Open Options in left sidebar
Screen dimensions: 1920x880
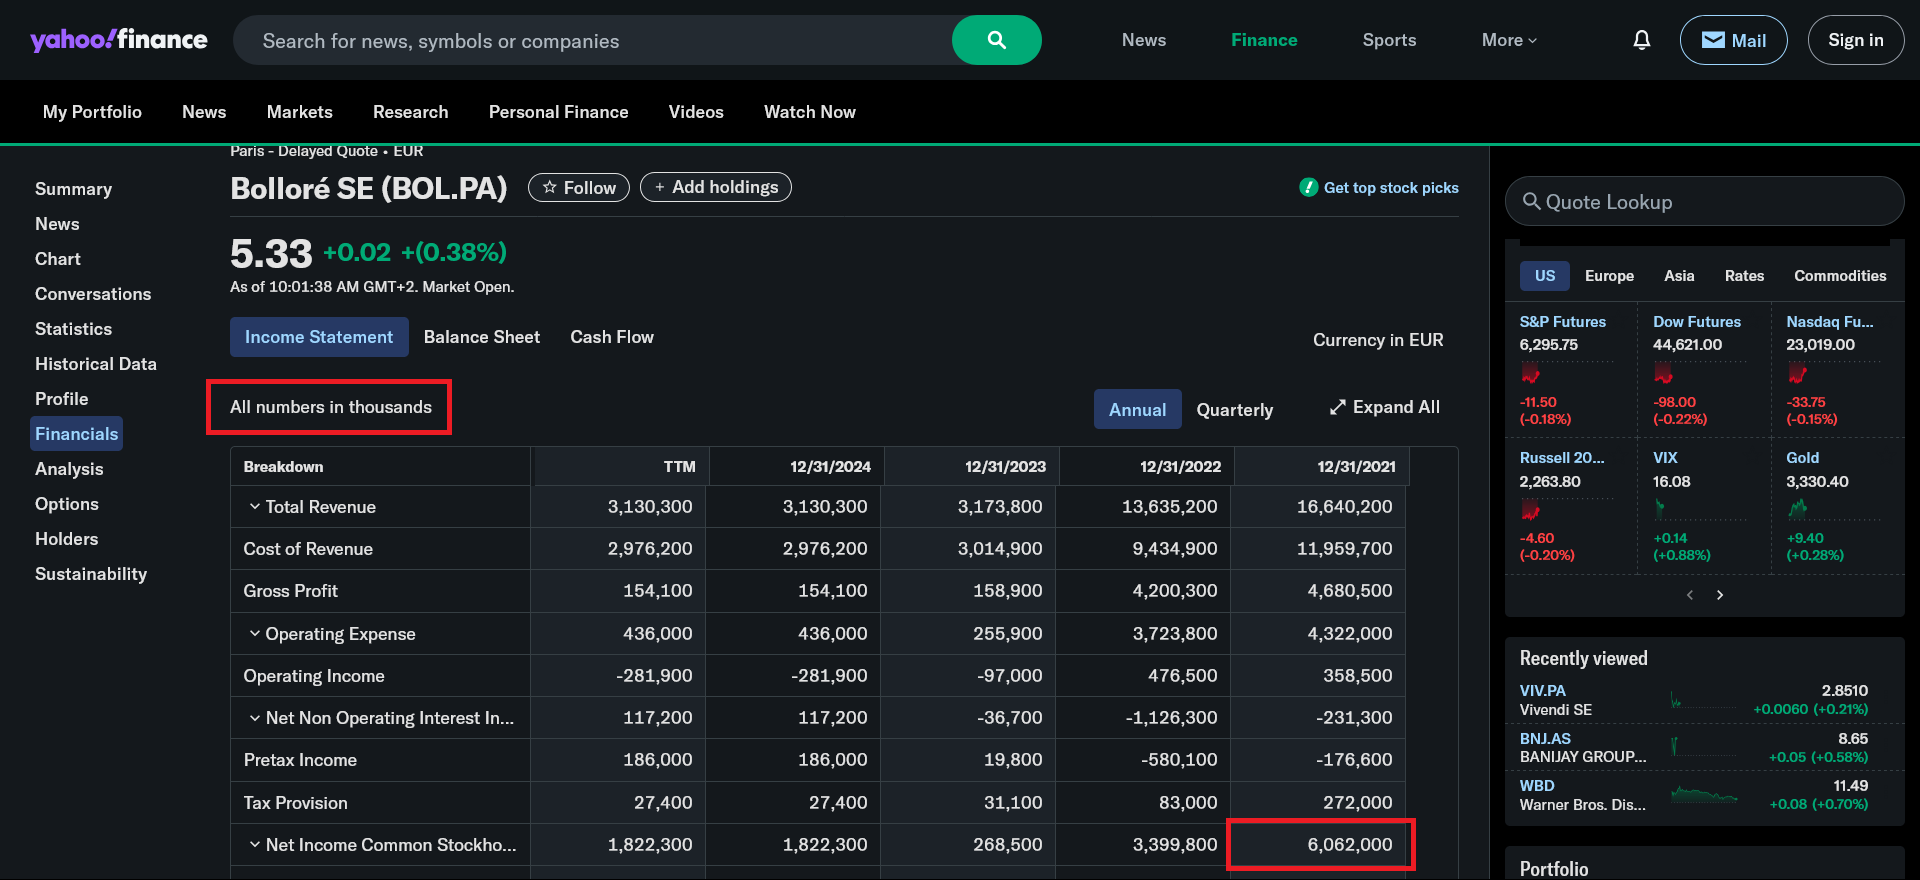pos(67,504)
